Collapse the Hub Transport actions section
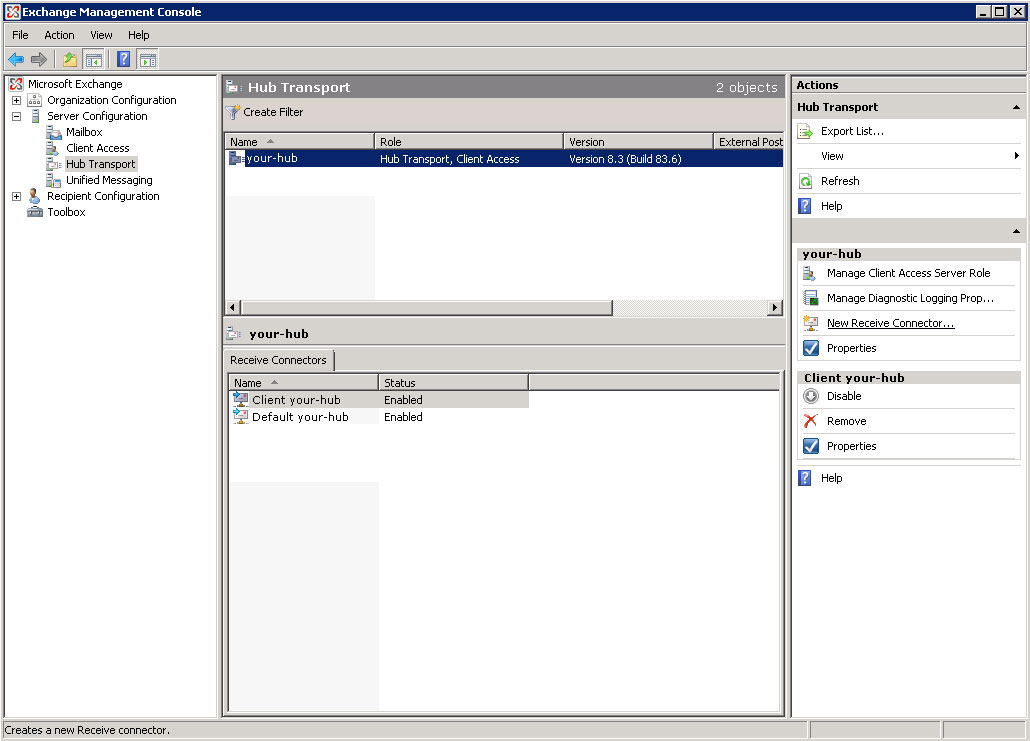Viewport: 1030px width, 741px height. tap(1016, 107)
